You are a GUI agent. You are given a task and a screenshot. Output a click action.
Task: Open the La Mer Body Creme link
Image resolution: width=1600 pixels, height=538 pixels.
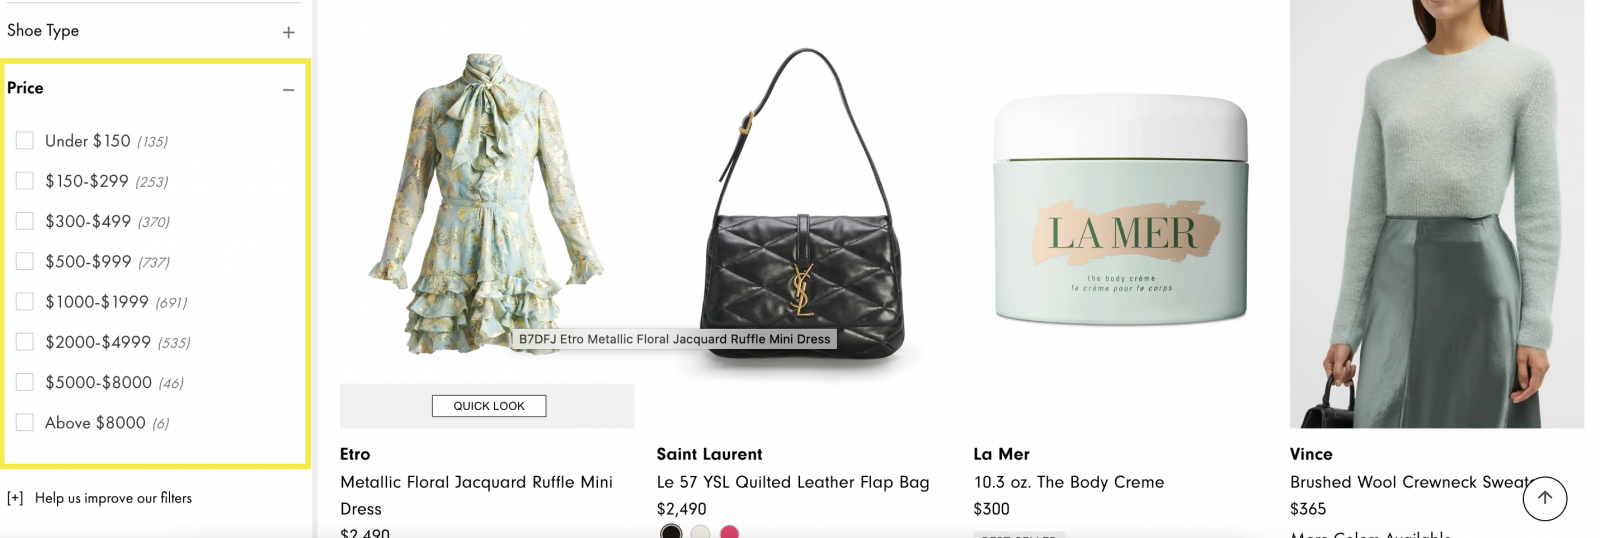pos(1069,482)
